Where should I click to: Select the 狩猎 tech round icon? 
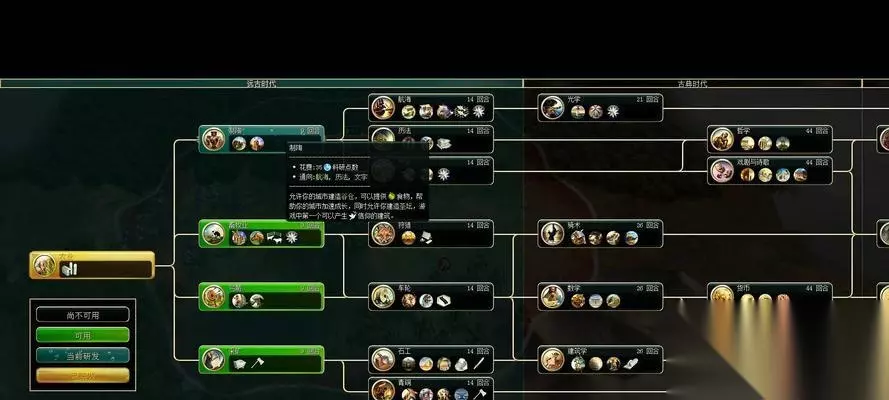(383, 234)
